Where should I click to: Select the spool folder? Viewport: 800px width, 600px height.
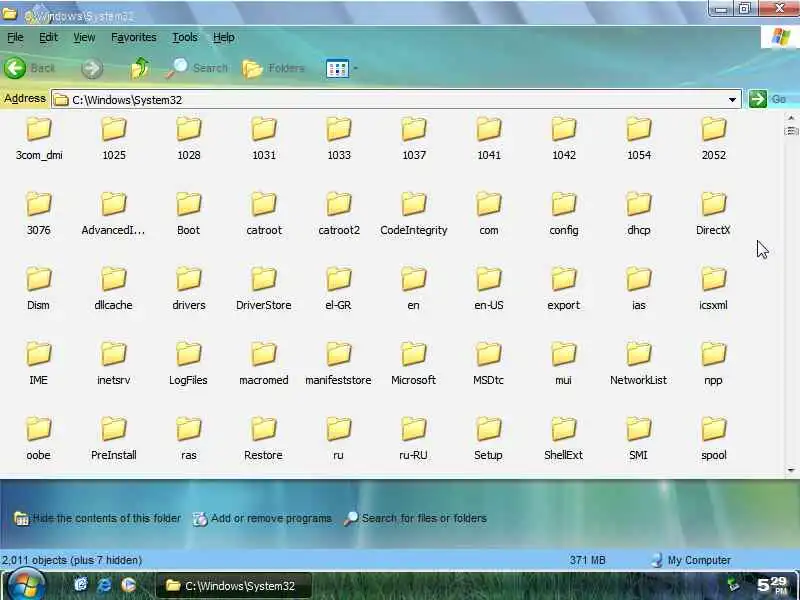713,438
